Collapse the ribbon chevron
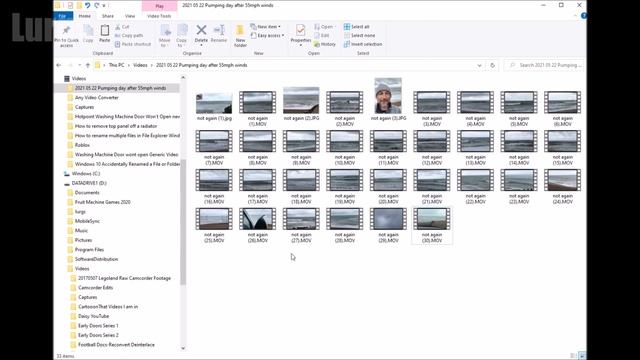Viewport: 640px width, 360px height. pos(576,16)
